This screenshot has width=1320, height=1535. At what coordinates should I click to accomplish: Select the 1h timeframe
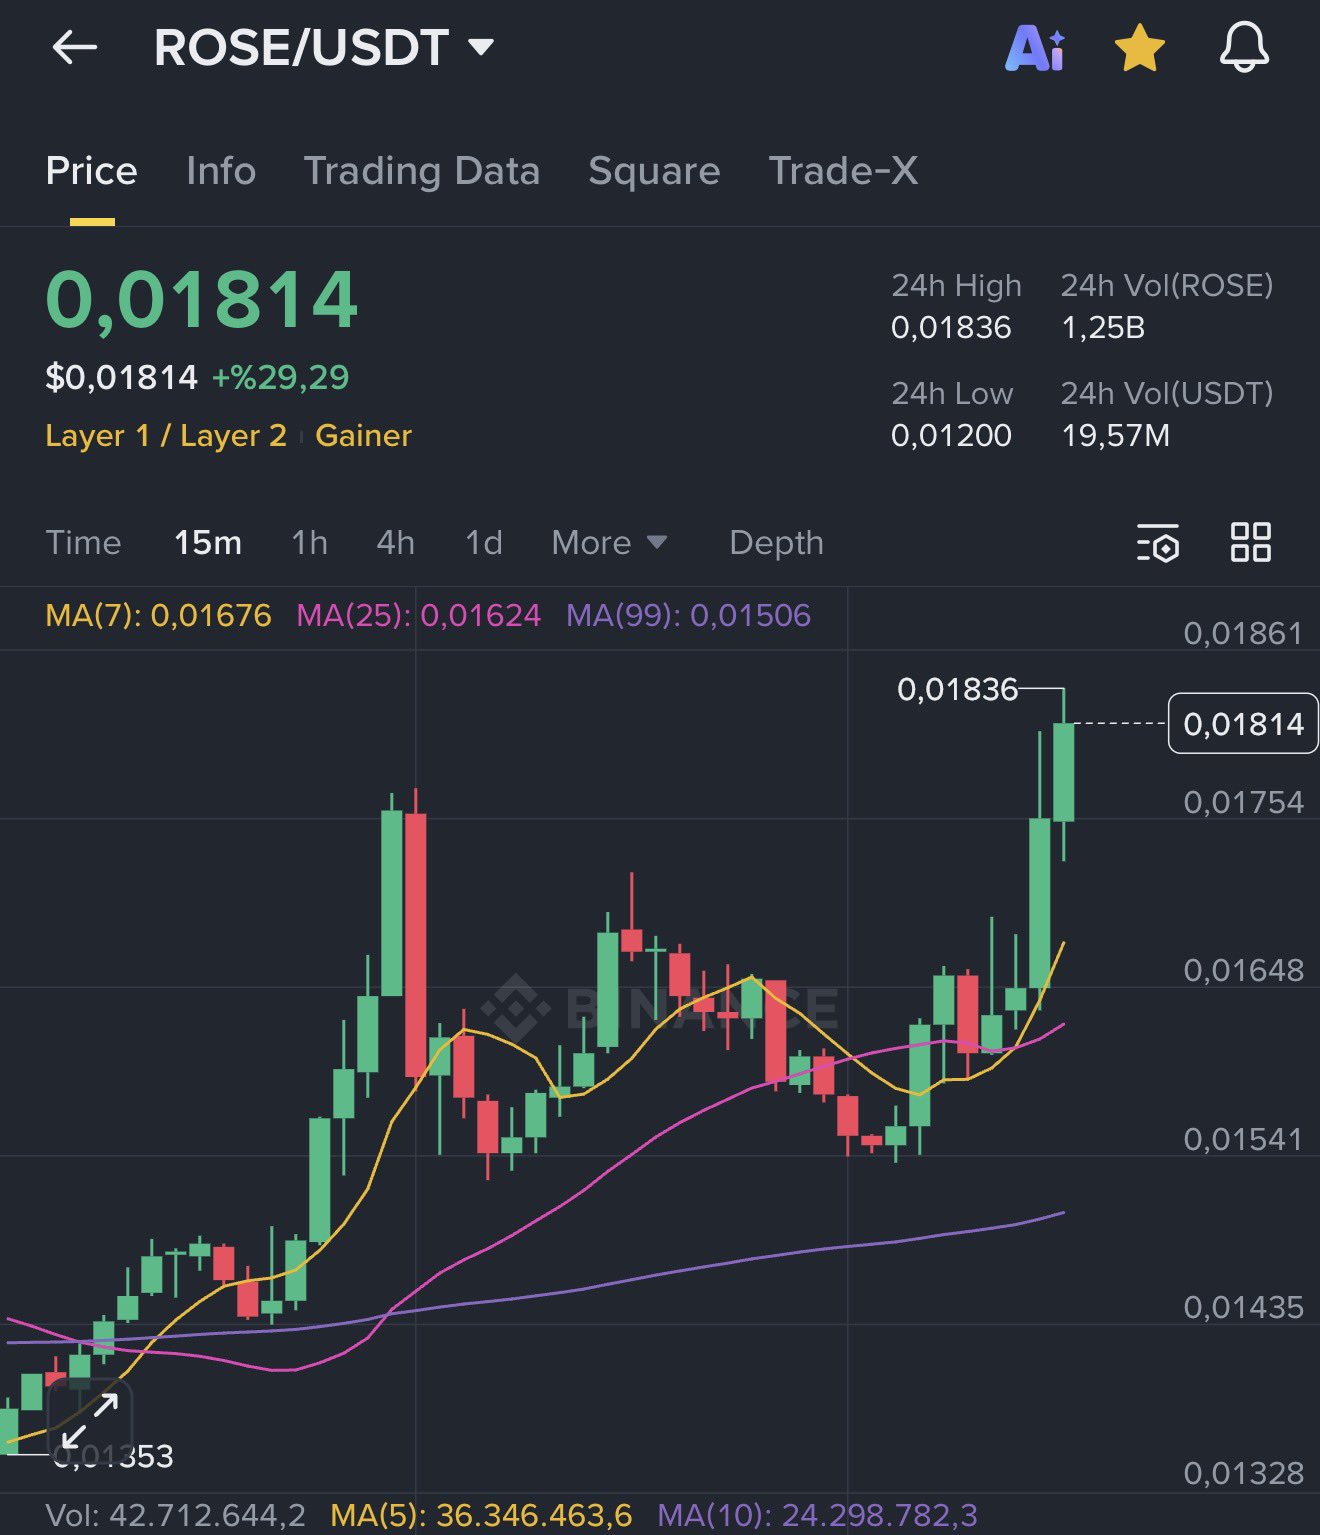tap(310, 543)
